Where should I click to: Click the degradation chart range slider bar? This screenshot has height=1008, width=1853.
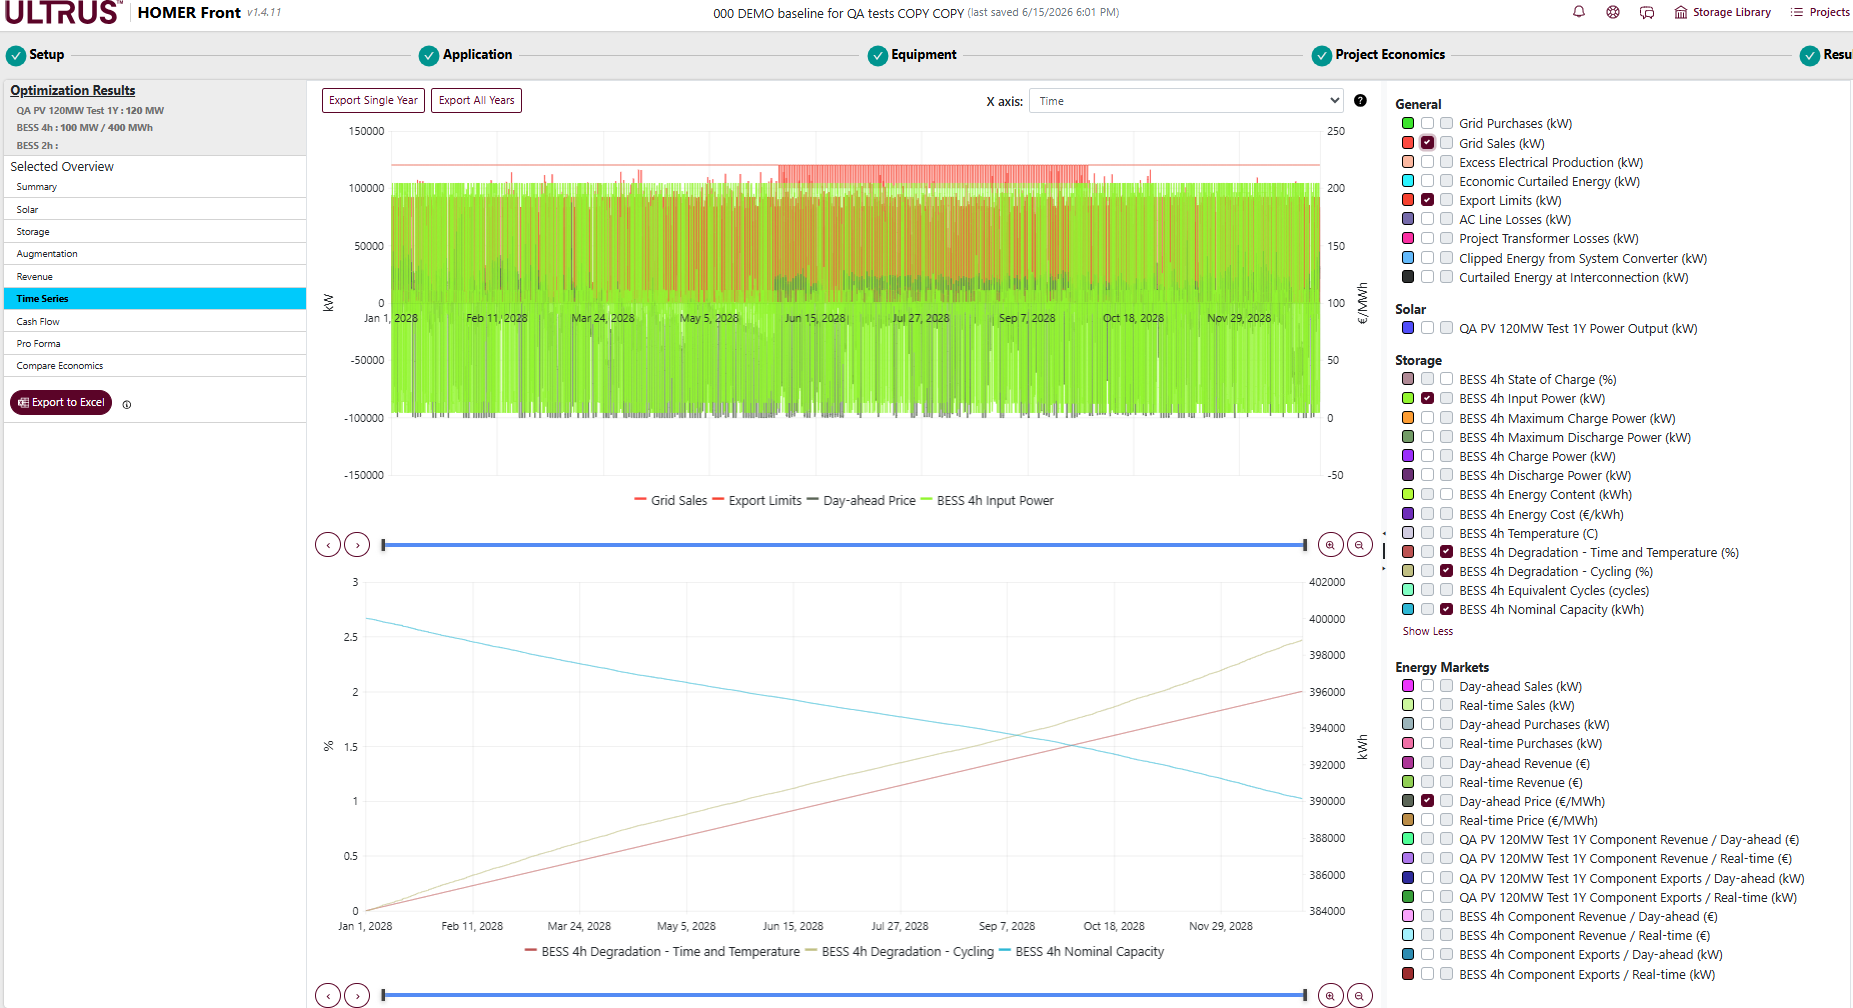pyautogui.click(x=844, y=995)
